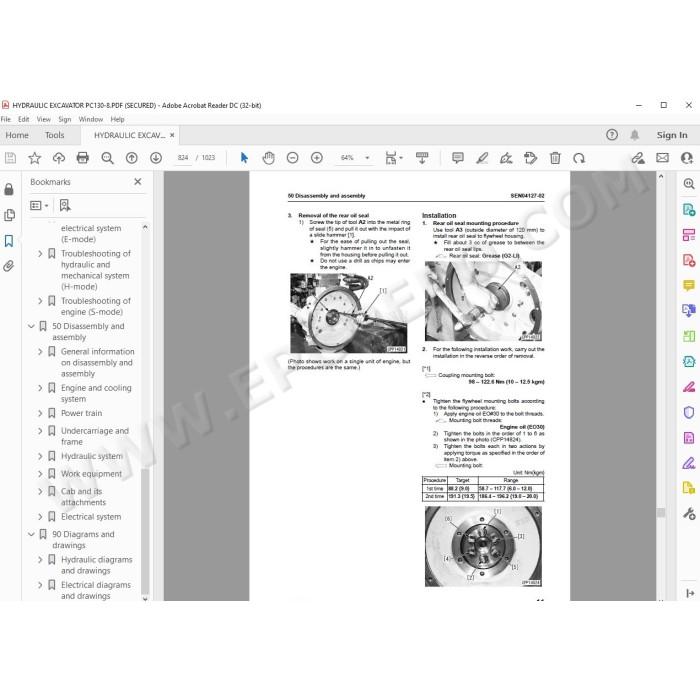Click the stamp tool icon
Screen dimensions: 700x700
pos(530,158)
